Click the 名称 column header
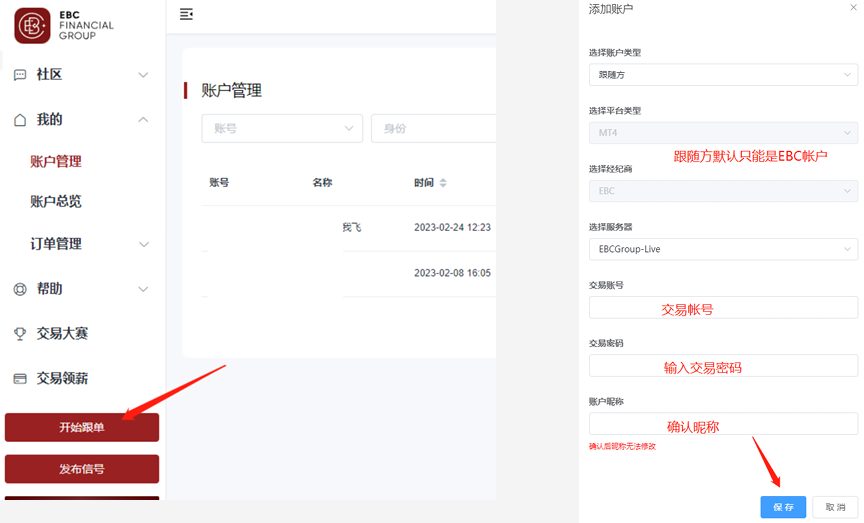This screenshot has width=864, height=523. [322, 182]
